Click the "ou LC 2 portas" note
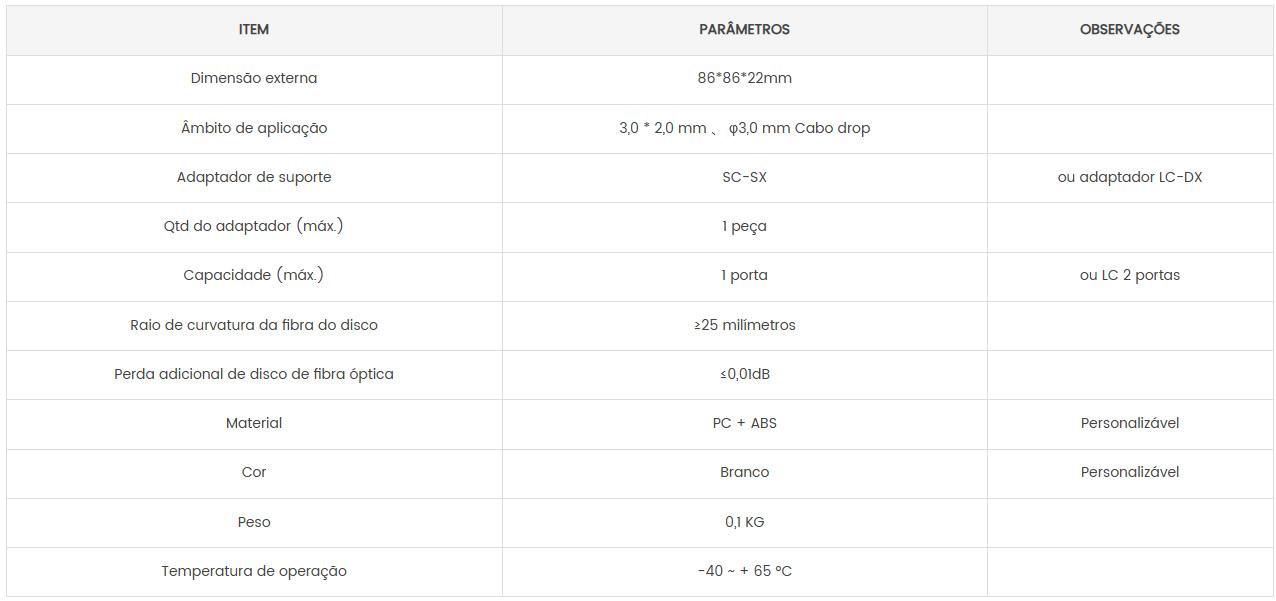The width and height of the screenshot is (1276, 601). [x=1129, y=275]
